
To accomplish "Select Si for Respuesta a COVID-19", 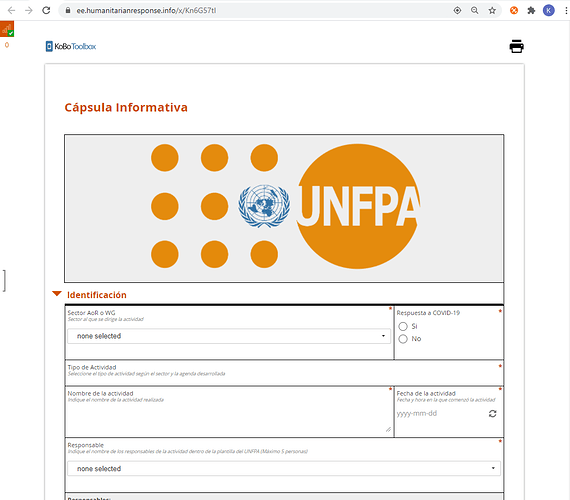I will (403, 326).
